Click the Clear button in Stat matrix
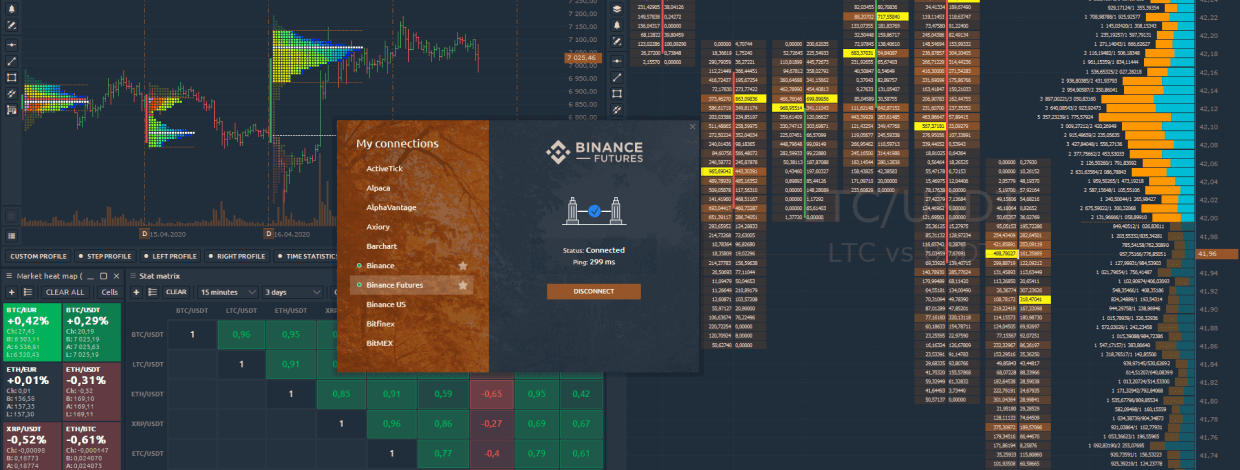This screenshot has height=470, width=1240. (176, 292)
